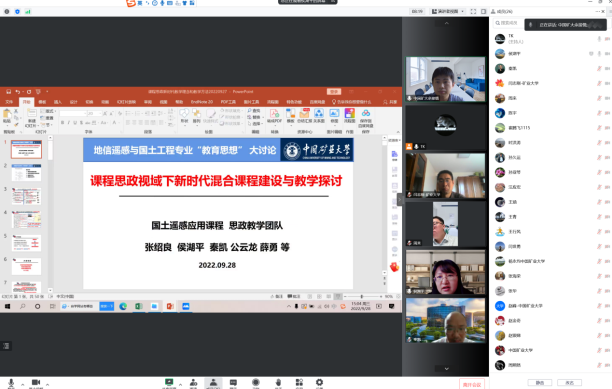Toggle fullscreen mode icon at top
This screenshot has width=612, height=389.
(x=473, y=11)
